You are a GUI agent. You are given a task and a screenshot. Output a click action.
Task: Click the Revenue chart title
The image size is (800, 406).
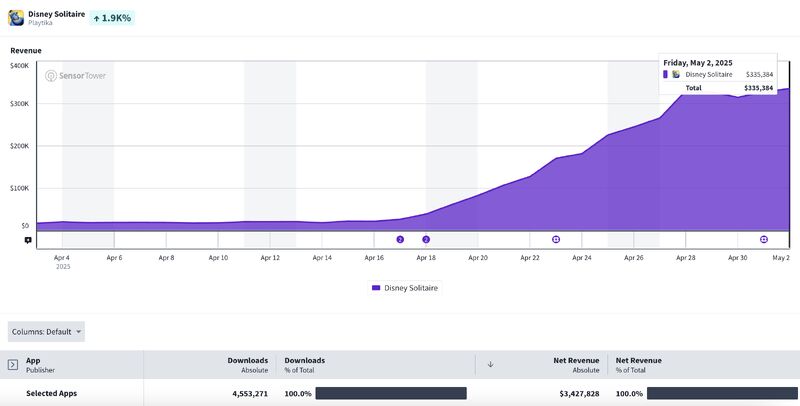(26, 50)
